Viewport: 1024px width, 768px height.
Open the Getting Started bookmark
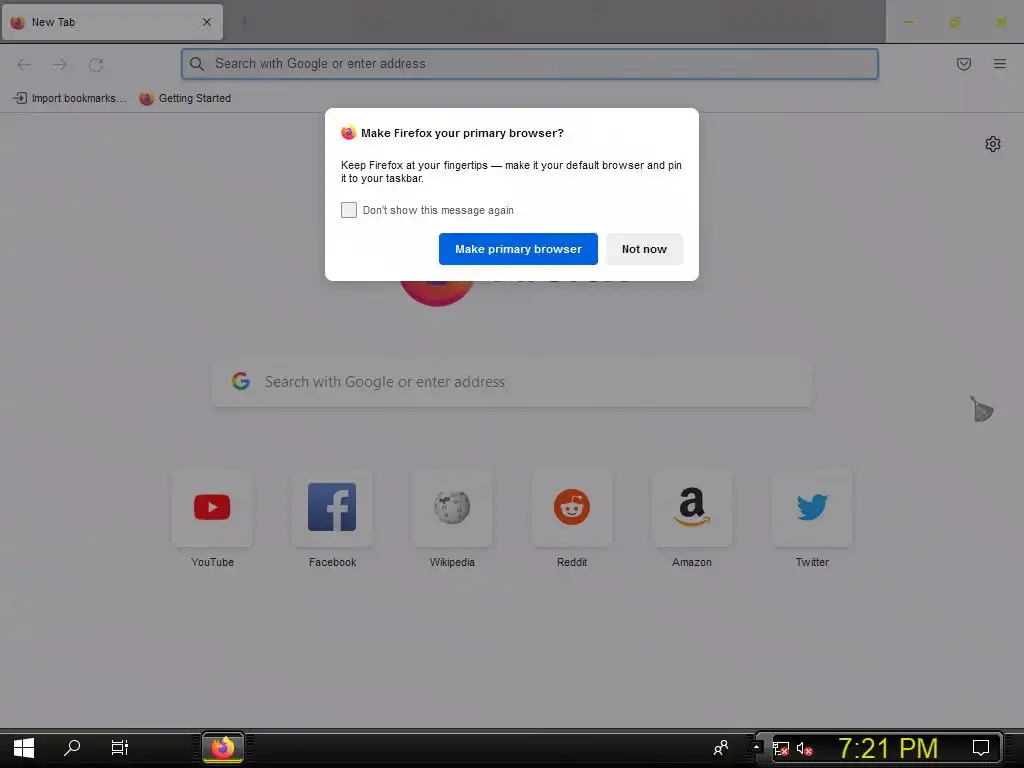185,98
